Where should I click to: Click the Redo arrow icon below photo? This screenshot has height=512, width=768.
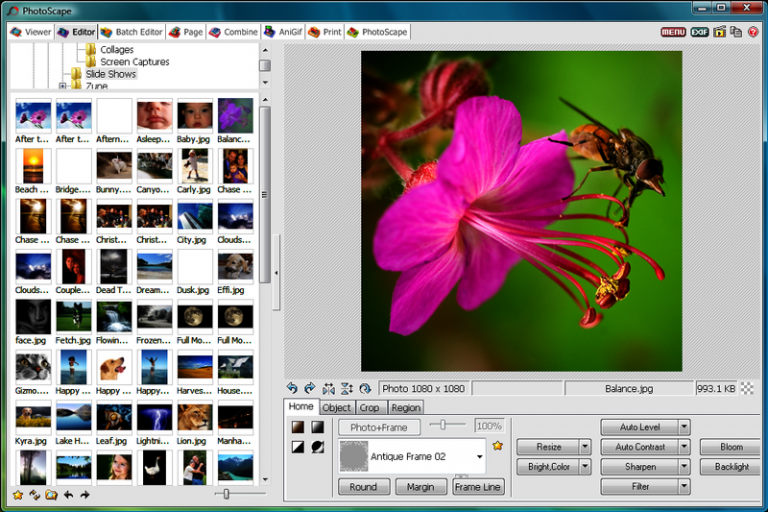click(310, 388)
